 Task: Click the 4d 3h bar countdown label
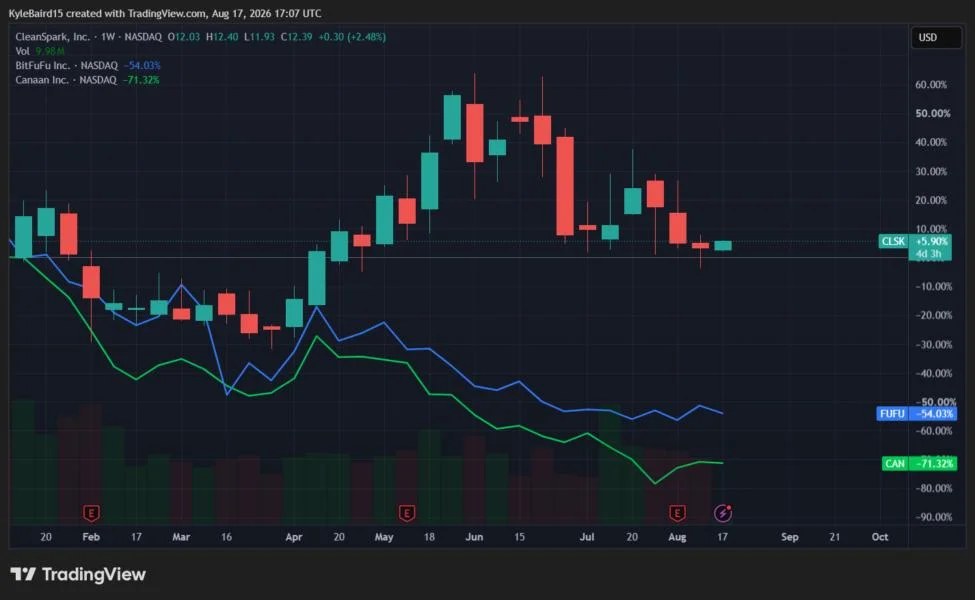coord(929,254)
